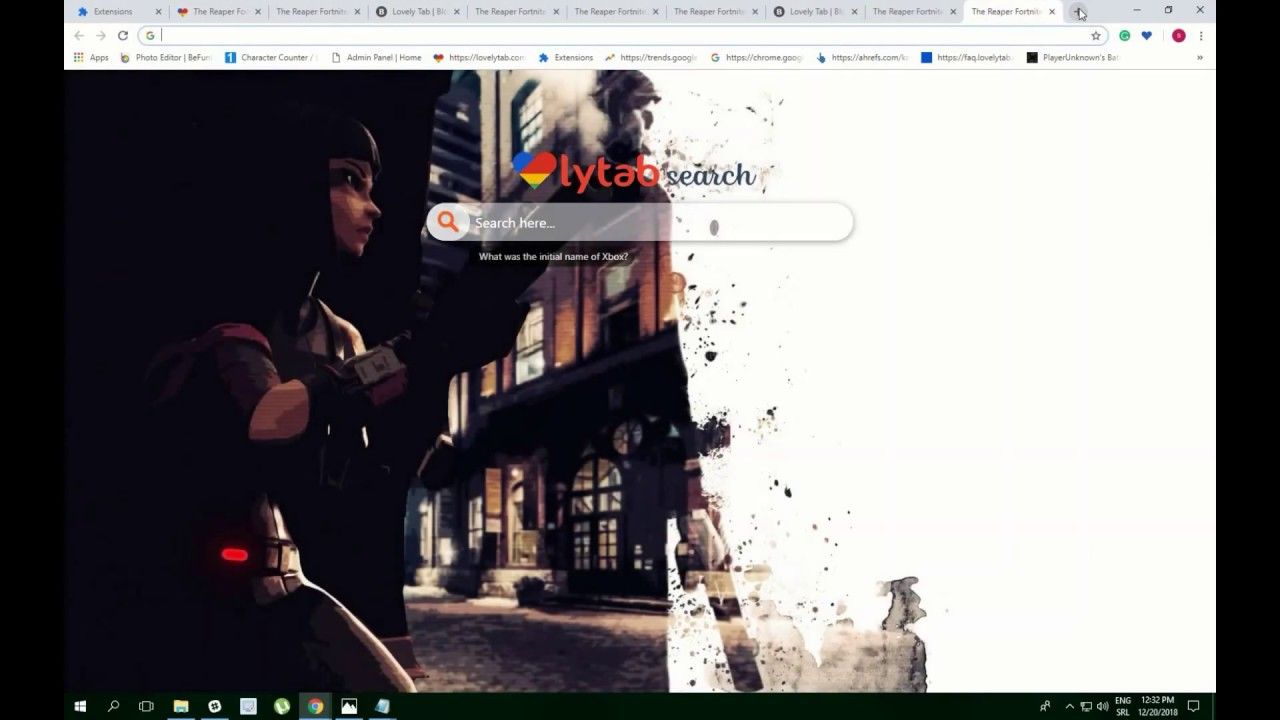1280x720 pixels.
Task: Focus the Chrome address bar
Action: [x=620, y=36]
